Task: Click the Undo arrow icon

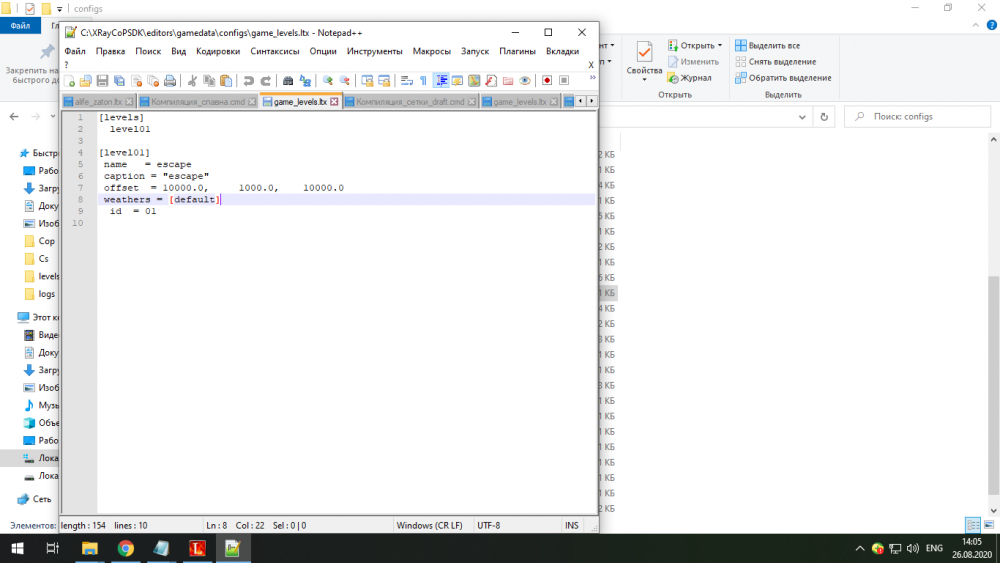Action: click(x=249, y=81)
